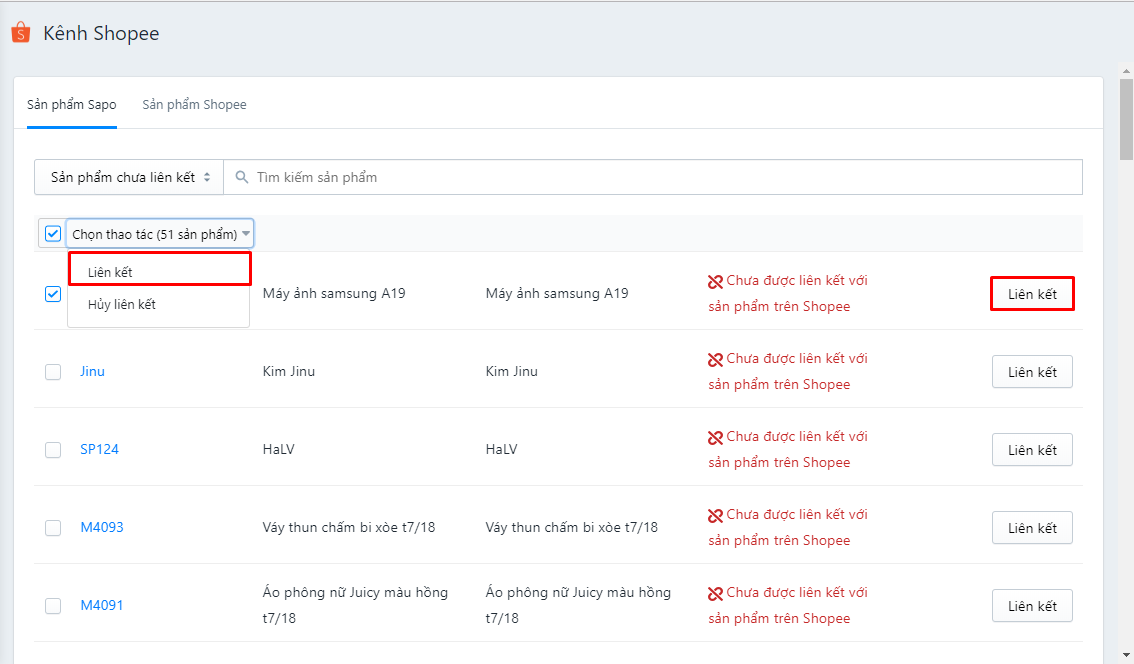The width and height of the screenshot is (1134, 664).
Task: Click the Liên kết button on the SP124 row
Action: (1032, 449)
